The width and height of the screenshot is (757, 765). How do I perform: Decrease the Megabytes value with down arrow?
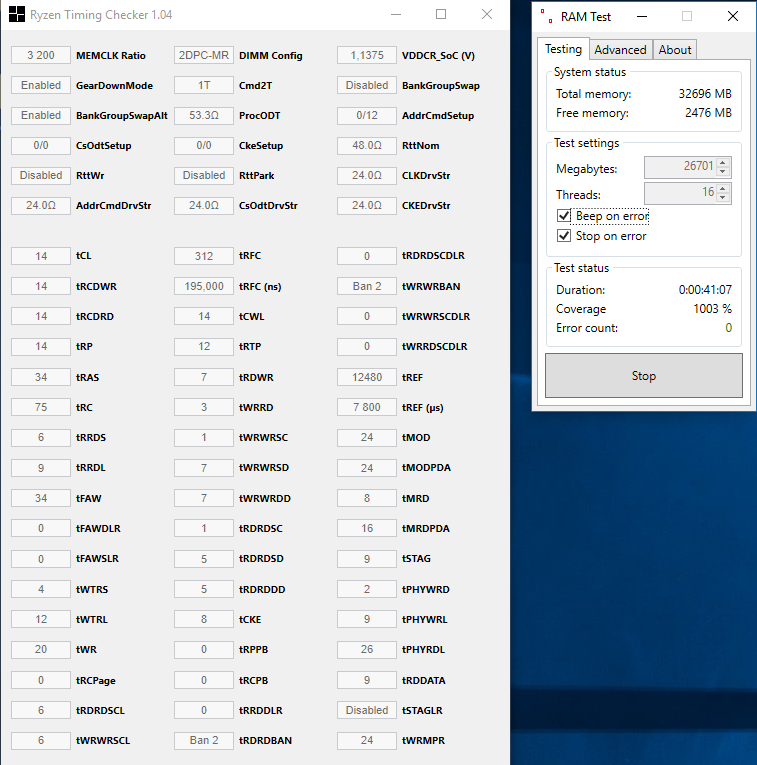[723, 172]
